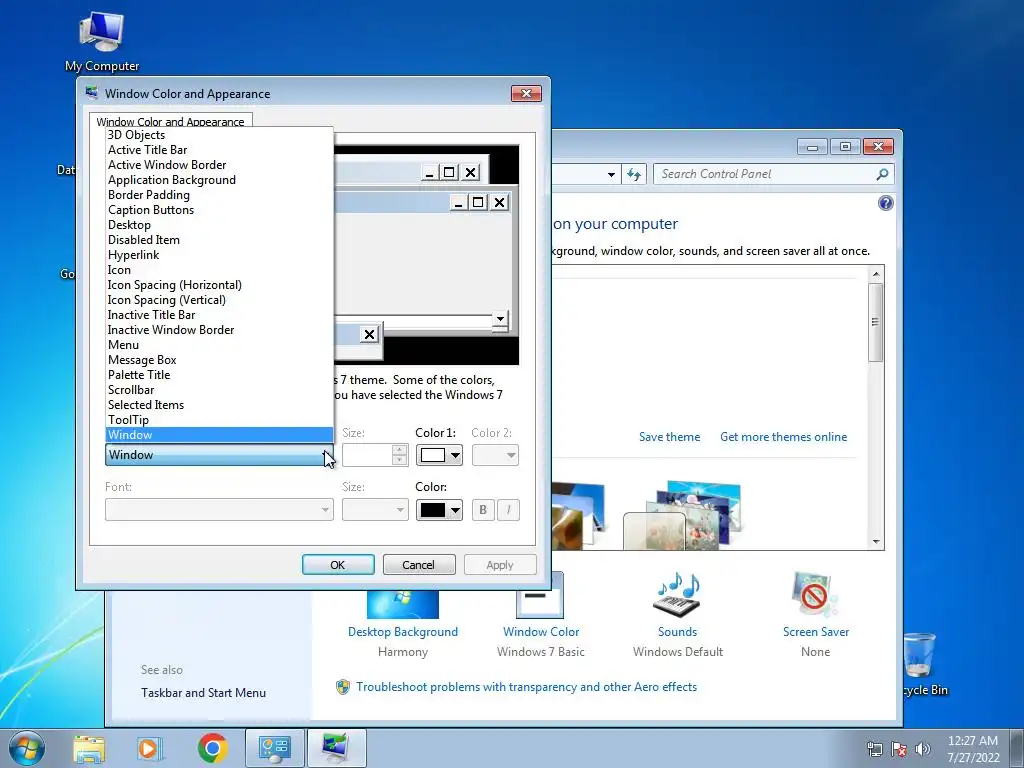Select highlighted Window entry in list
This screenshot has width=1024, height=768.
219,435
